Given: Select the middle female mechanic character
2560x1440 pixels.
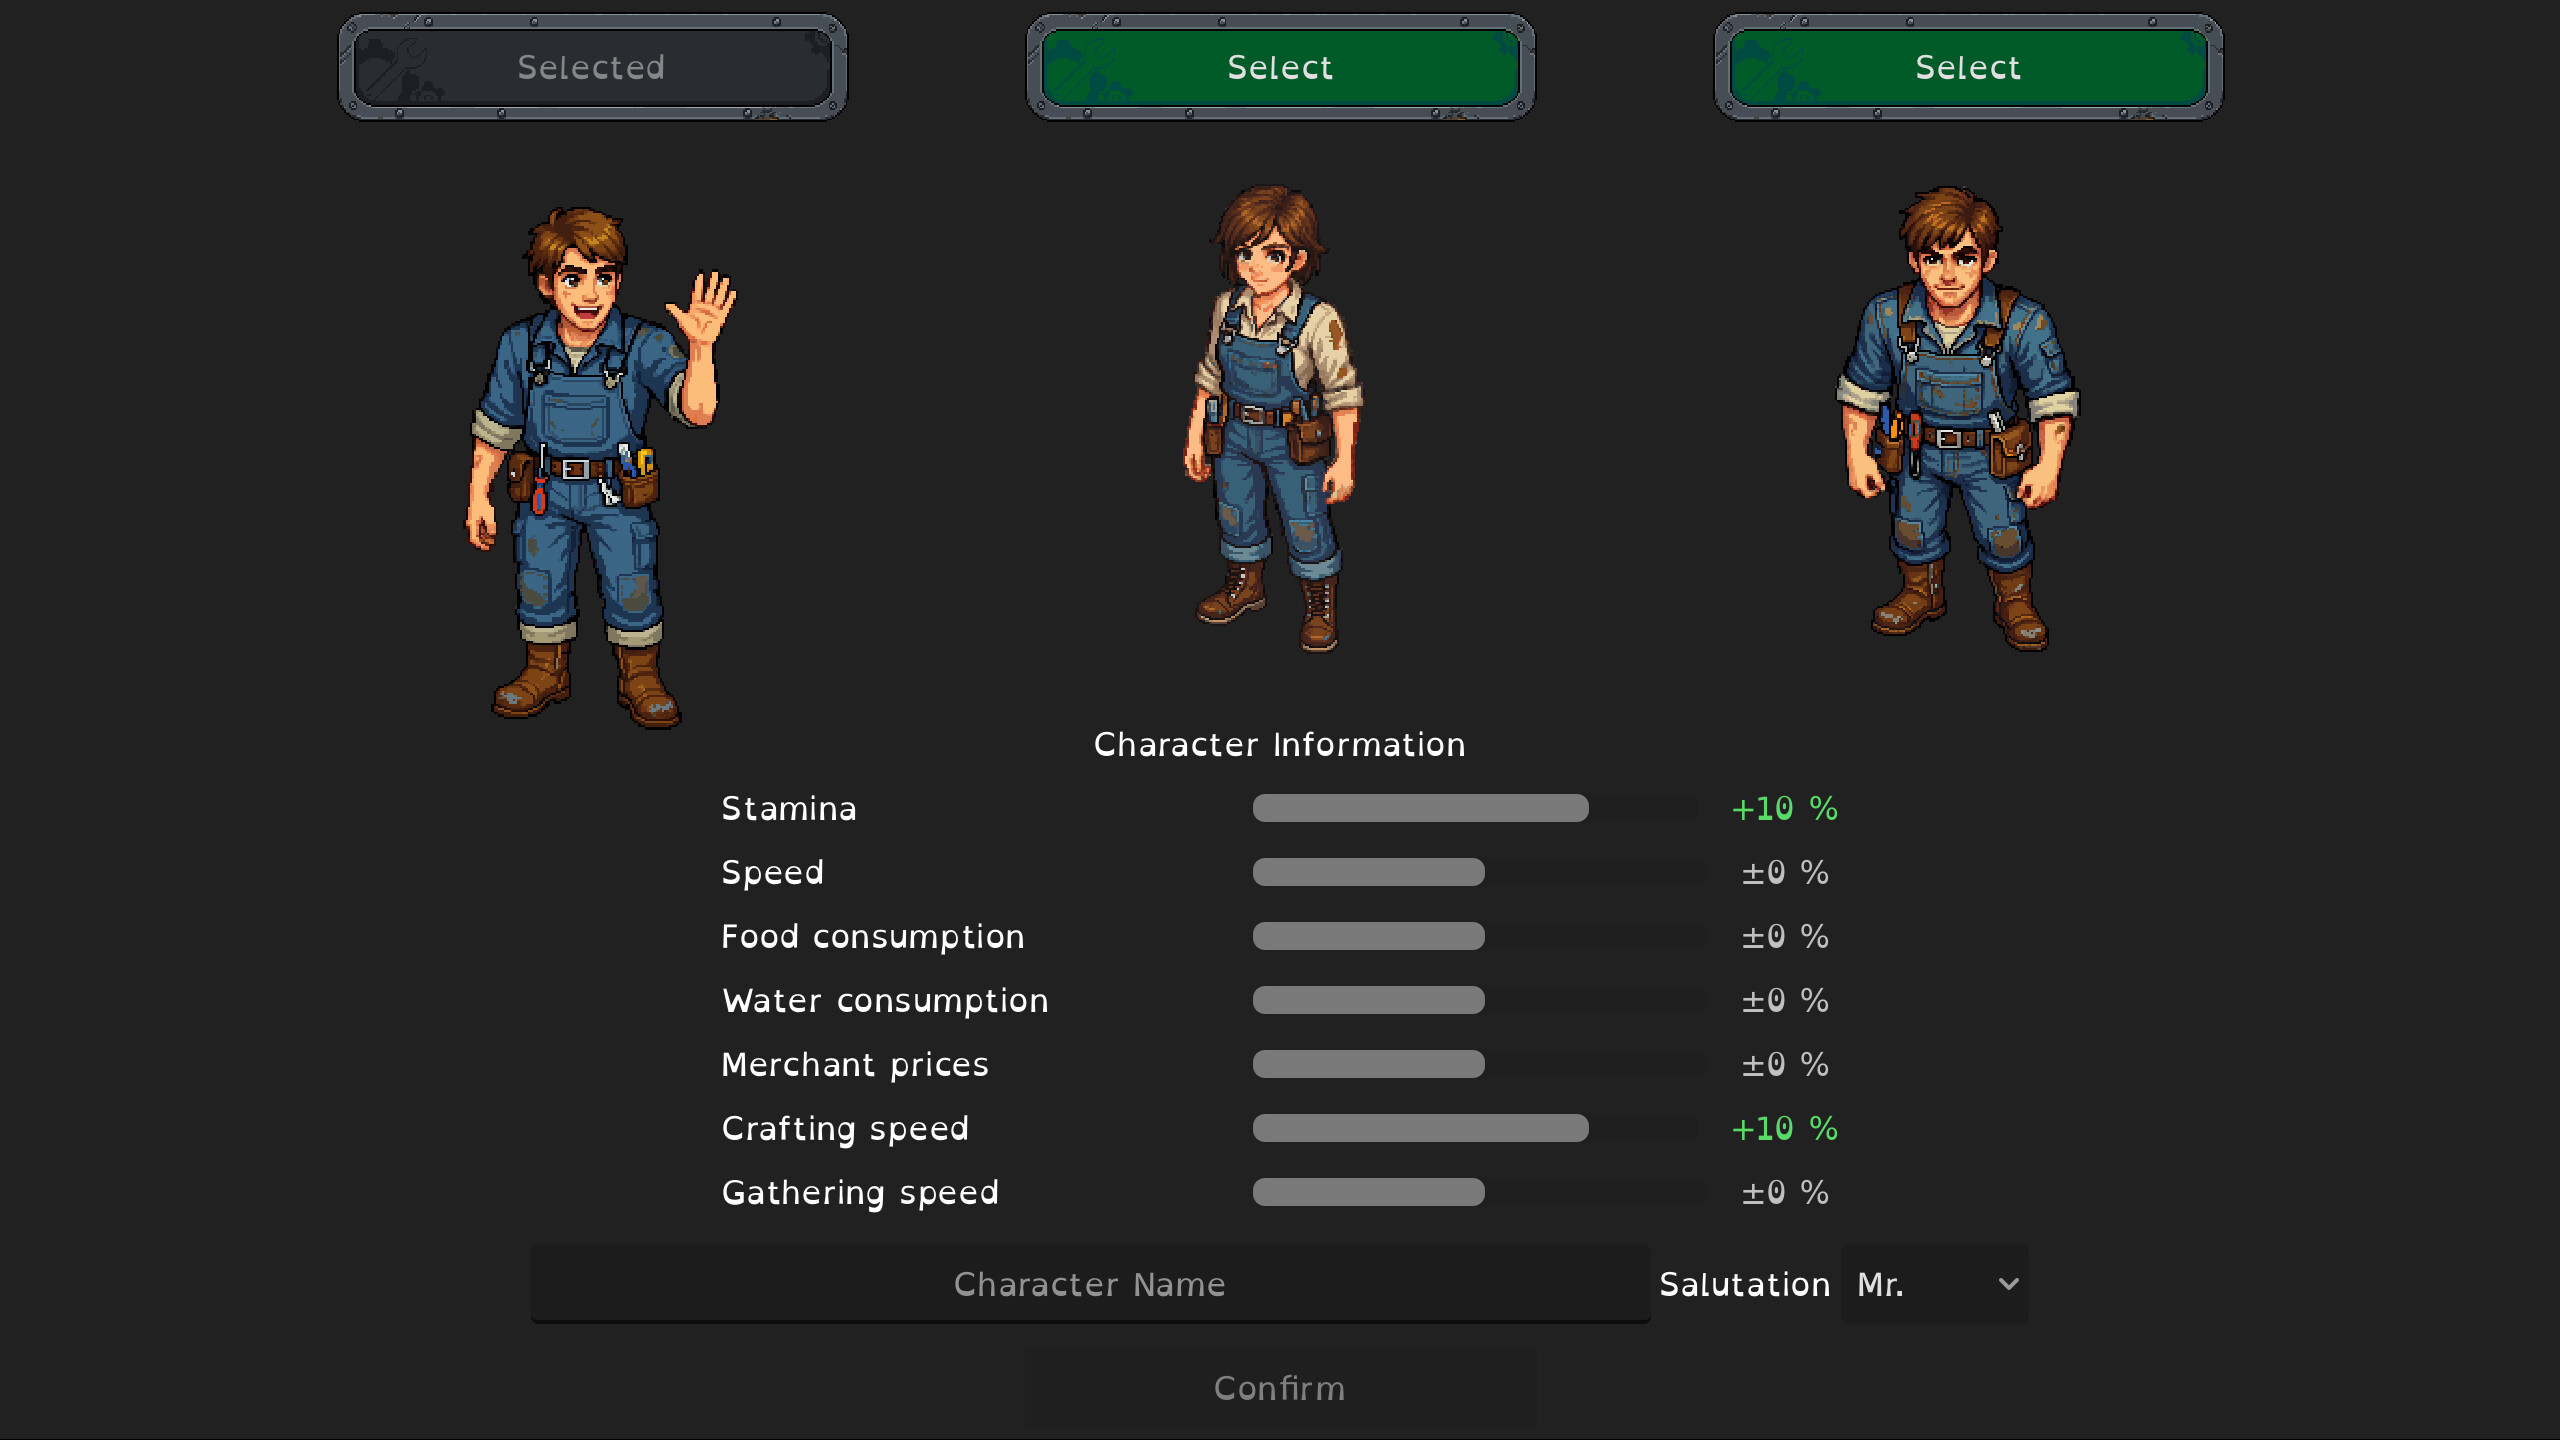Looking at the screenshot, I should (1280, 67).
